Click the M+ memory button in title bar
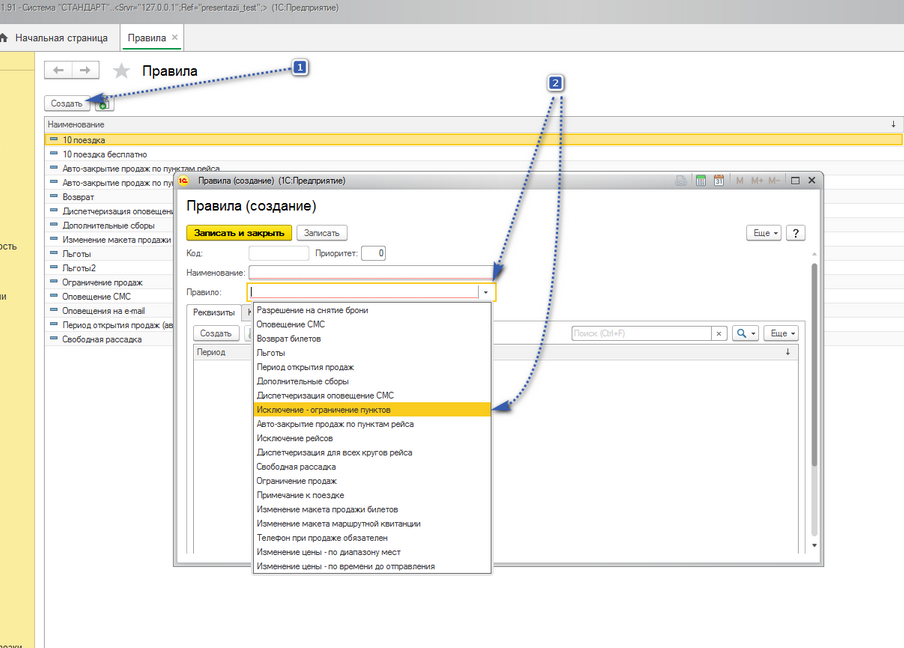 (755, 181)
